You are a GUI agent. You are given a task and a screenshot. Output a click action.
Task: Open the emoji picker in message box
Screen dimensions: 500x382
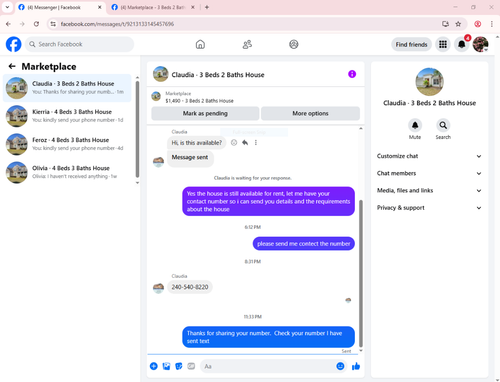coord(340,366)
